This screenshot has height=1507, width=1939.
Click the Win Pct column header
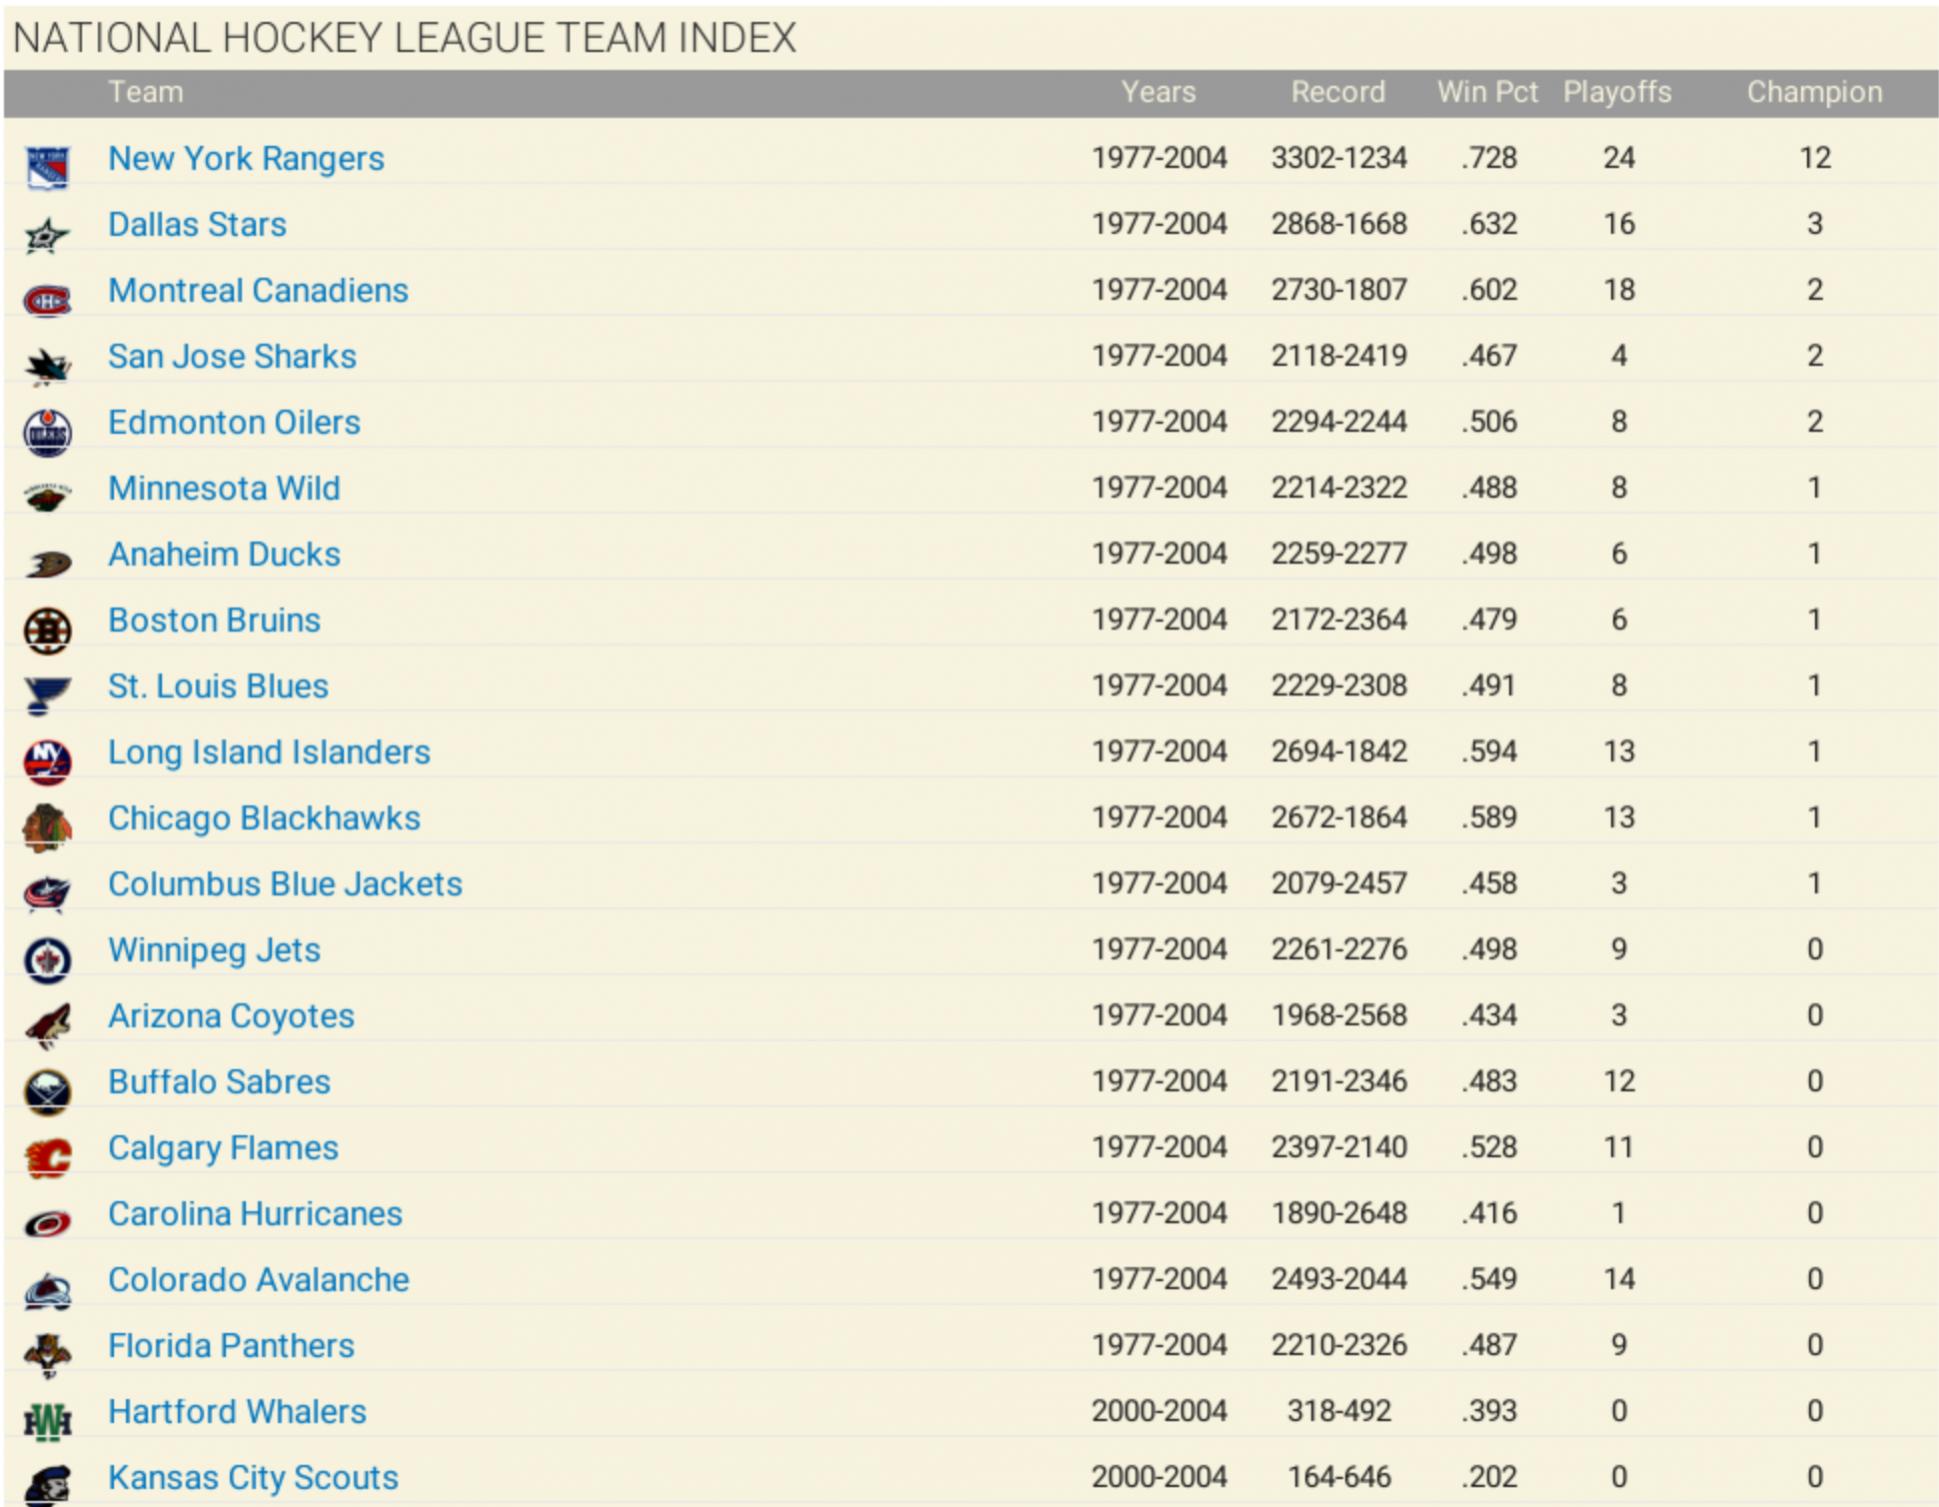click(1487, 92)
